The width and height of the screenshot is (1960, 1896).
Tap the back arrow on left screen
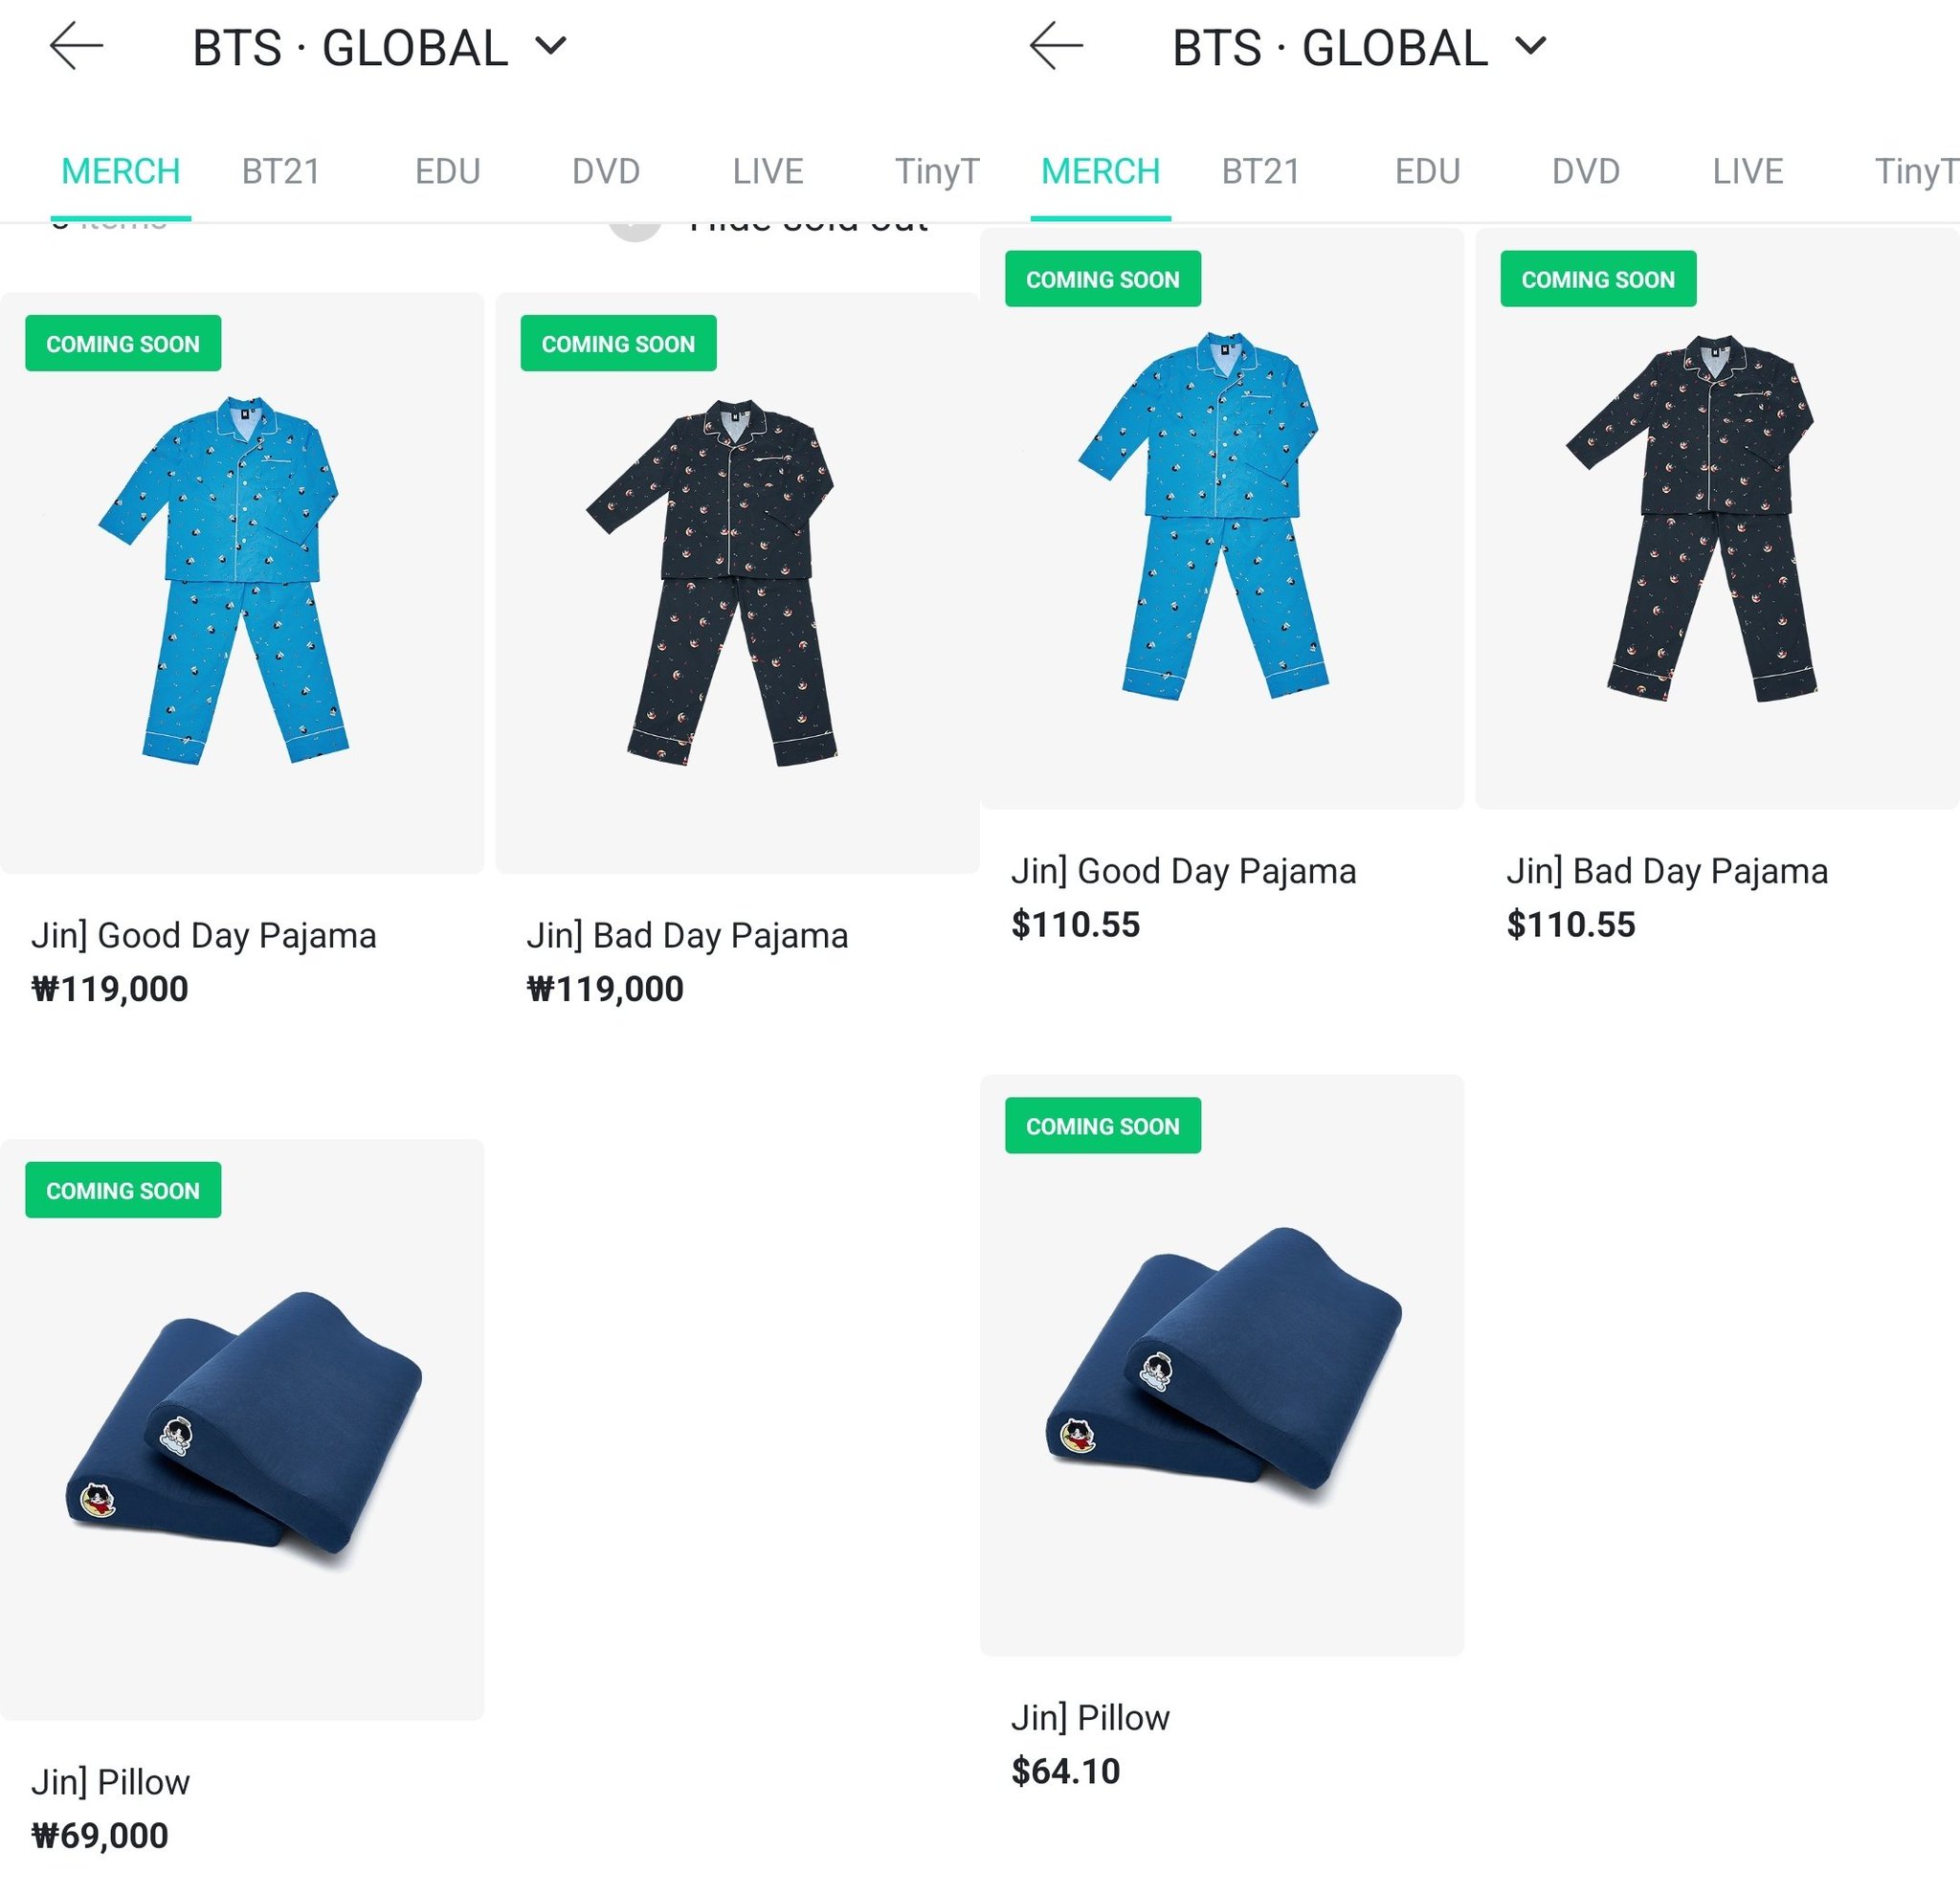(x=77, y=46)
